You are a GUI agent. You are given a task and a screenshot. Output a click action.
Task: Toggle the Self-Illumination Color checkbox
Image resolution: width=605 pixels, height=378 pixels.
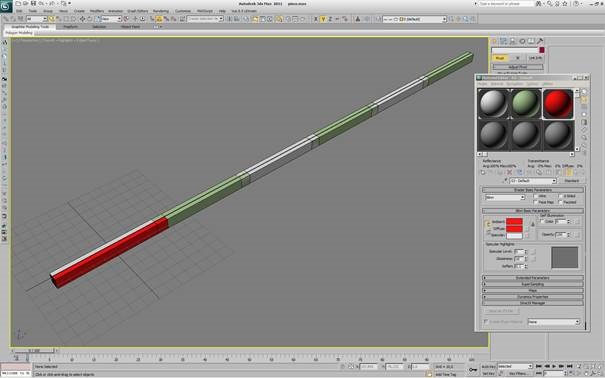542,221
